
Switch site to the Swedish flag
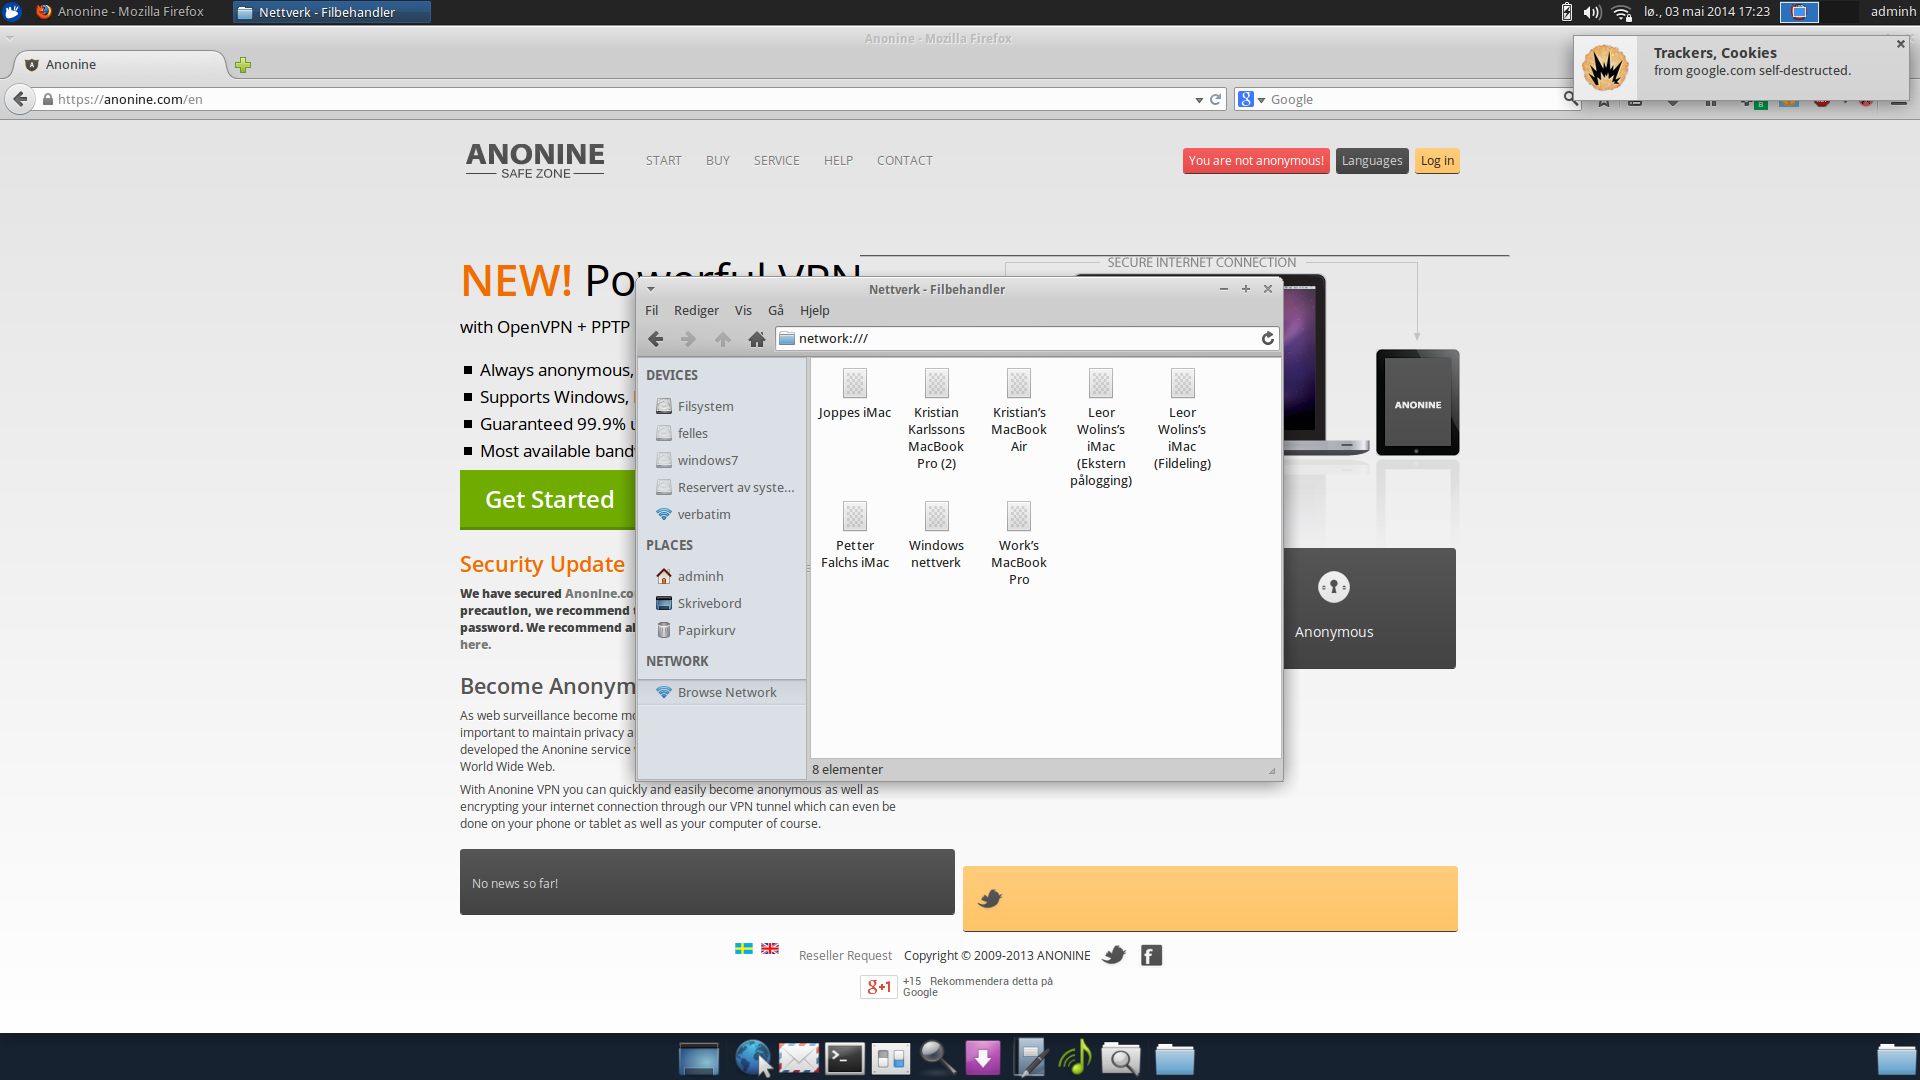pyautogui.click(x=744, y=948)
